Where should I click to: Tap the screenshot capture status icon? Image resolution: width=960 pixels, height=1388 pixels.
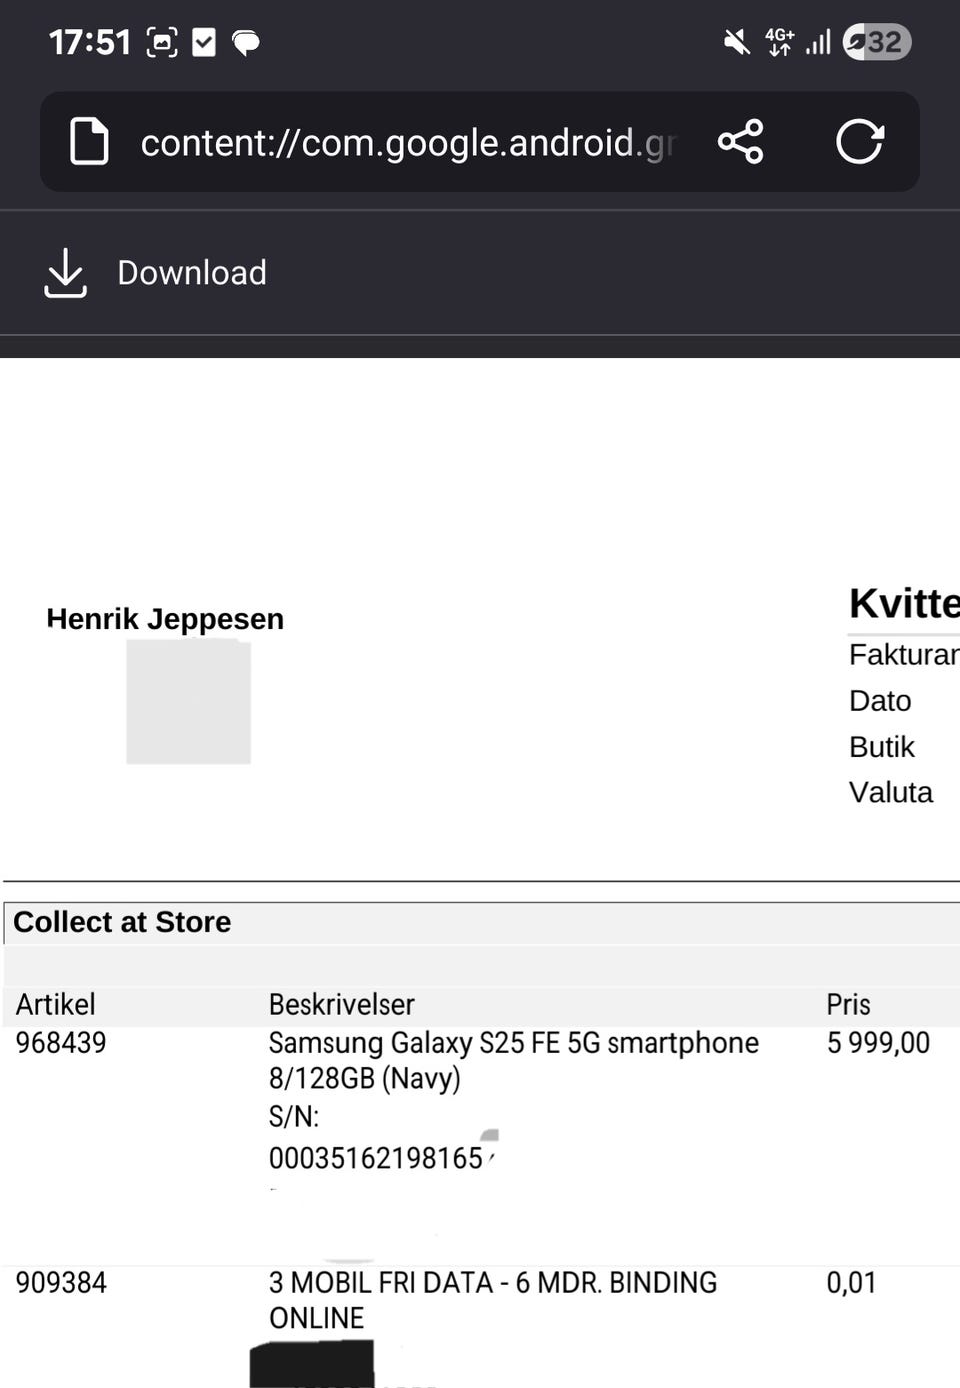point(162,42)
